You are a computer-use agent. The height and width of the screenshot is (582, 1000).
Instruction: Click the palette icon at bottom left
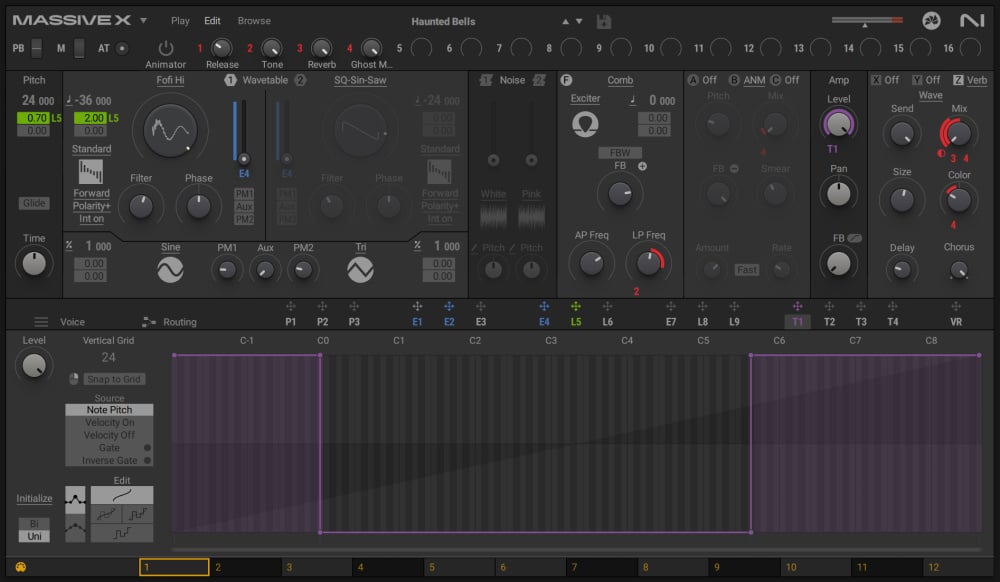tap(20, 567)
